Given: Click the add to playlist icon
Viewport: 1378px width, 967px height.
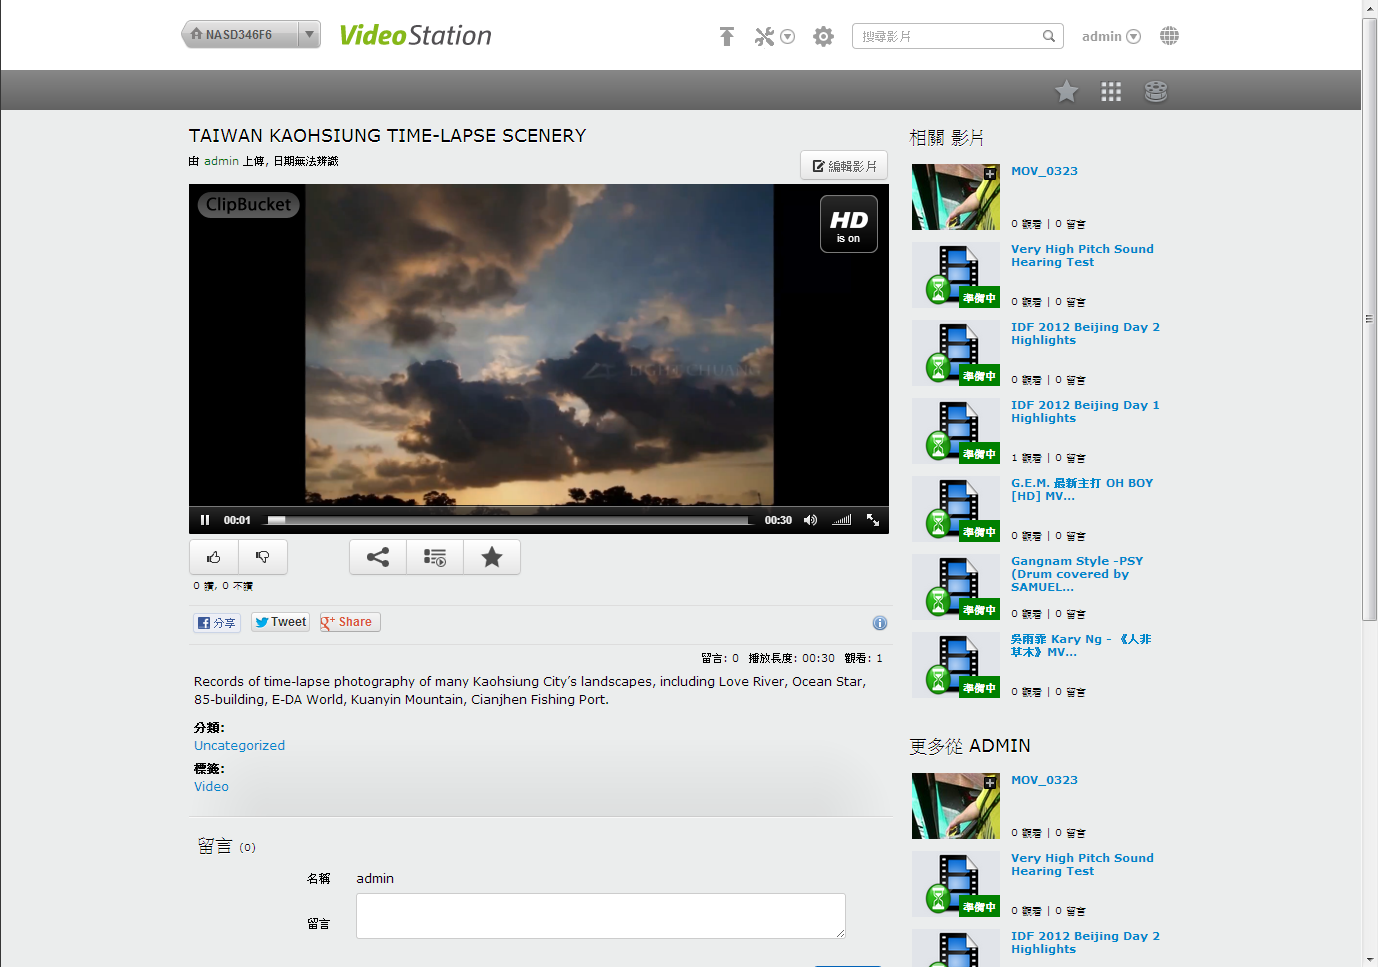Looking at the screenshot, I should pos(435,557).
